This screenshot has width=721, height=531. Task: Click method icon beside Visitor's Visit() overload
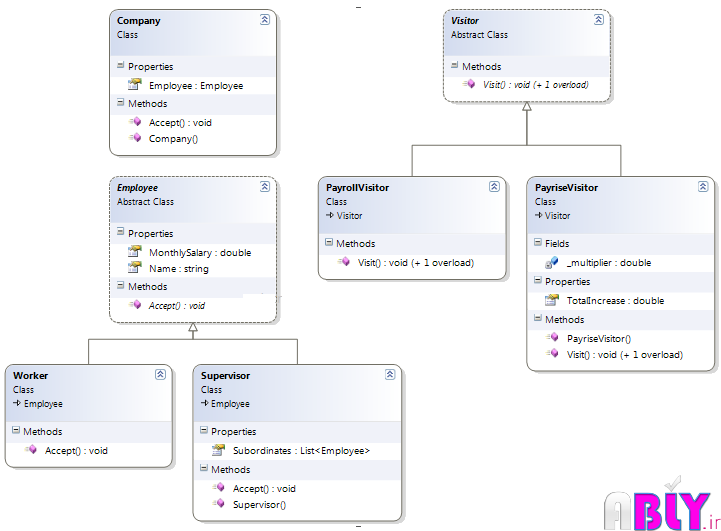click(x=469, y=84)
